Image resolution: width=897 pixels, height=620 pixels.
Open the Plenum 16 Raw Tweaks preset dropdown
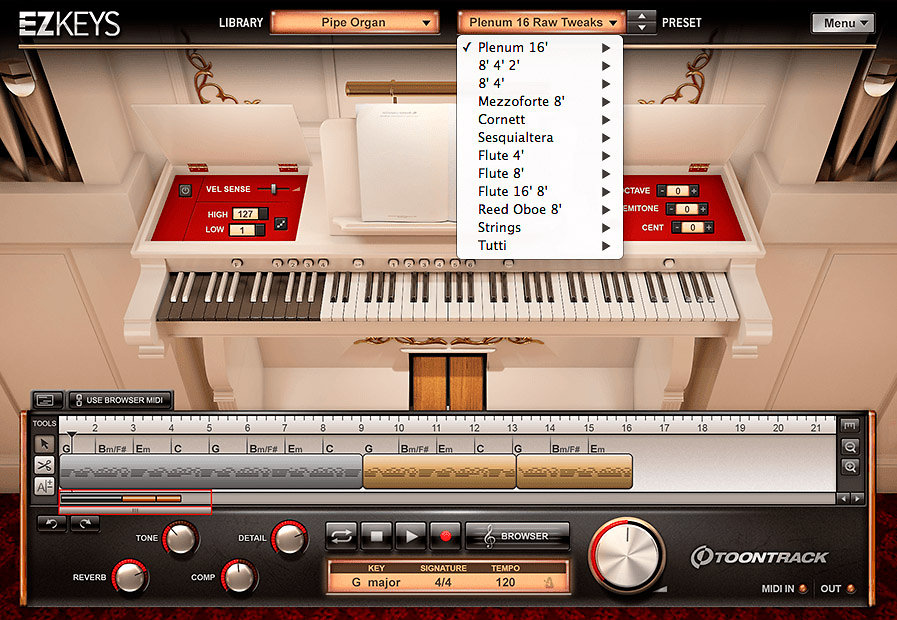point(541,22)
